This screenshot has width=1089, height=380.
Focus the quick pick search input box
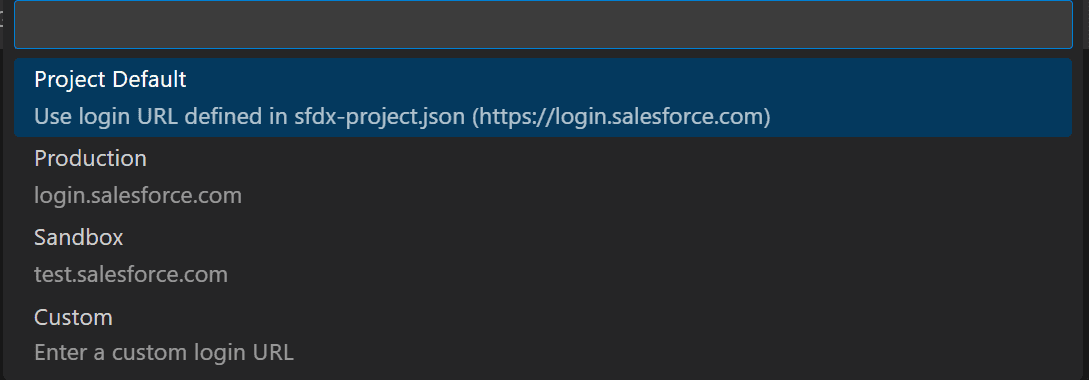click(543, 25)
